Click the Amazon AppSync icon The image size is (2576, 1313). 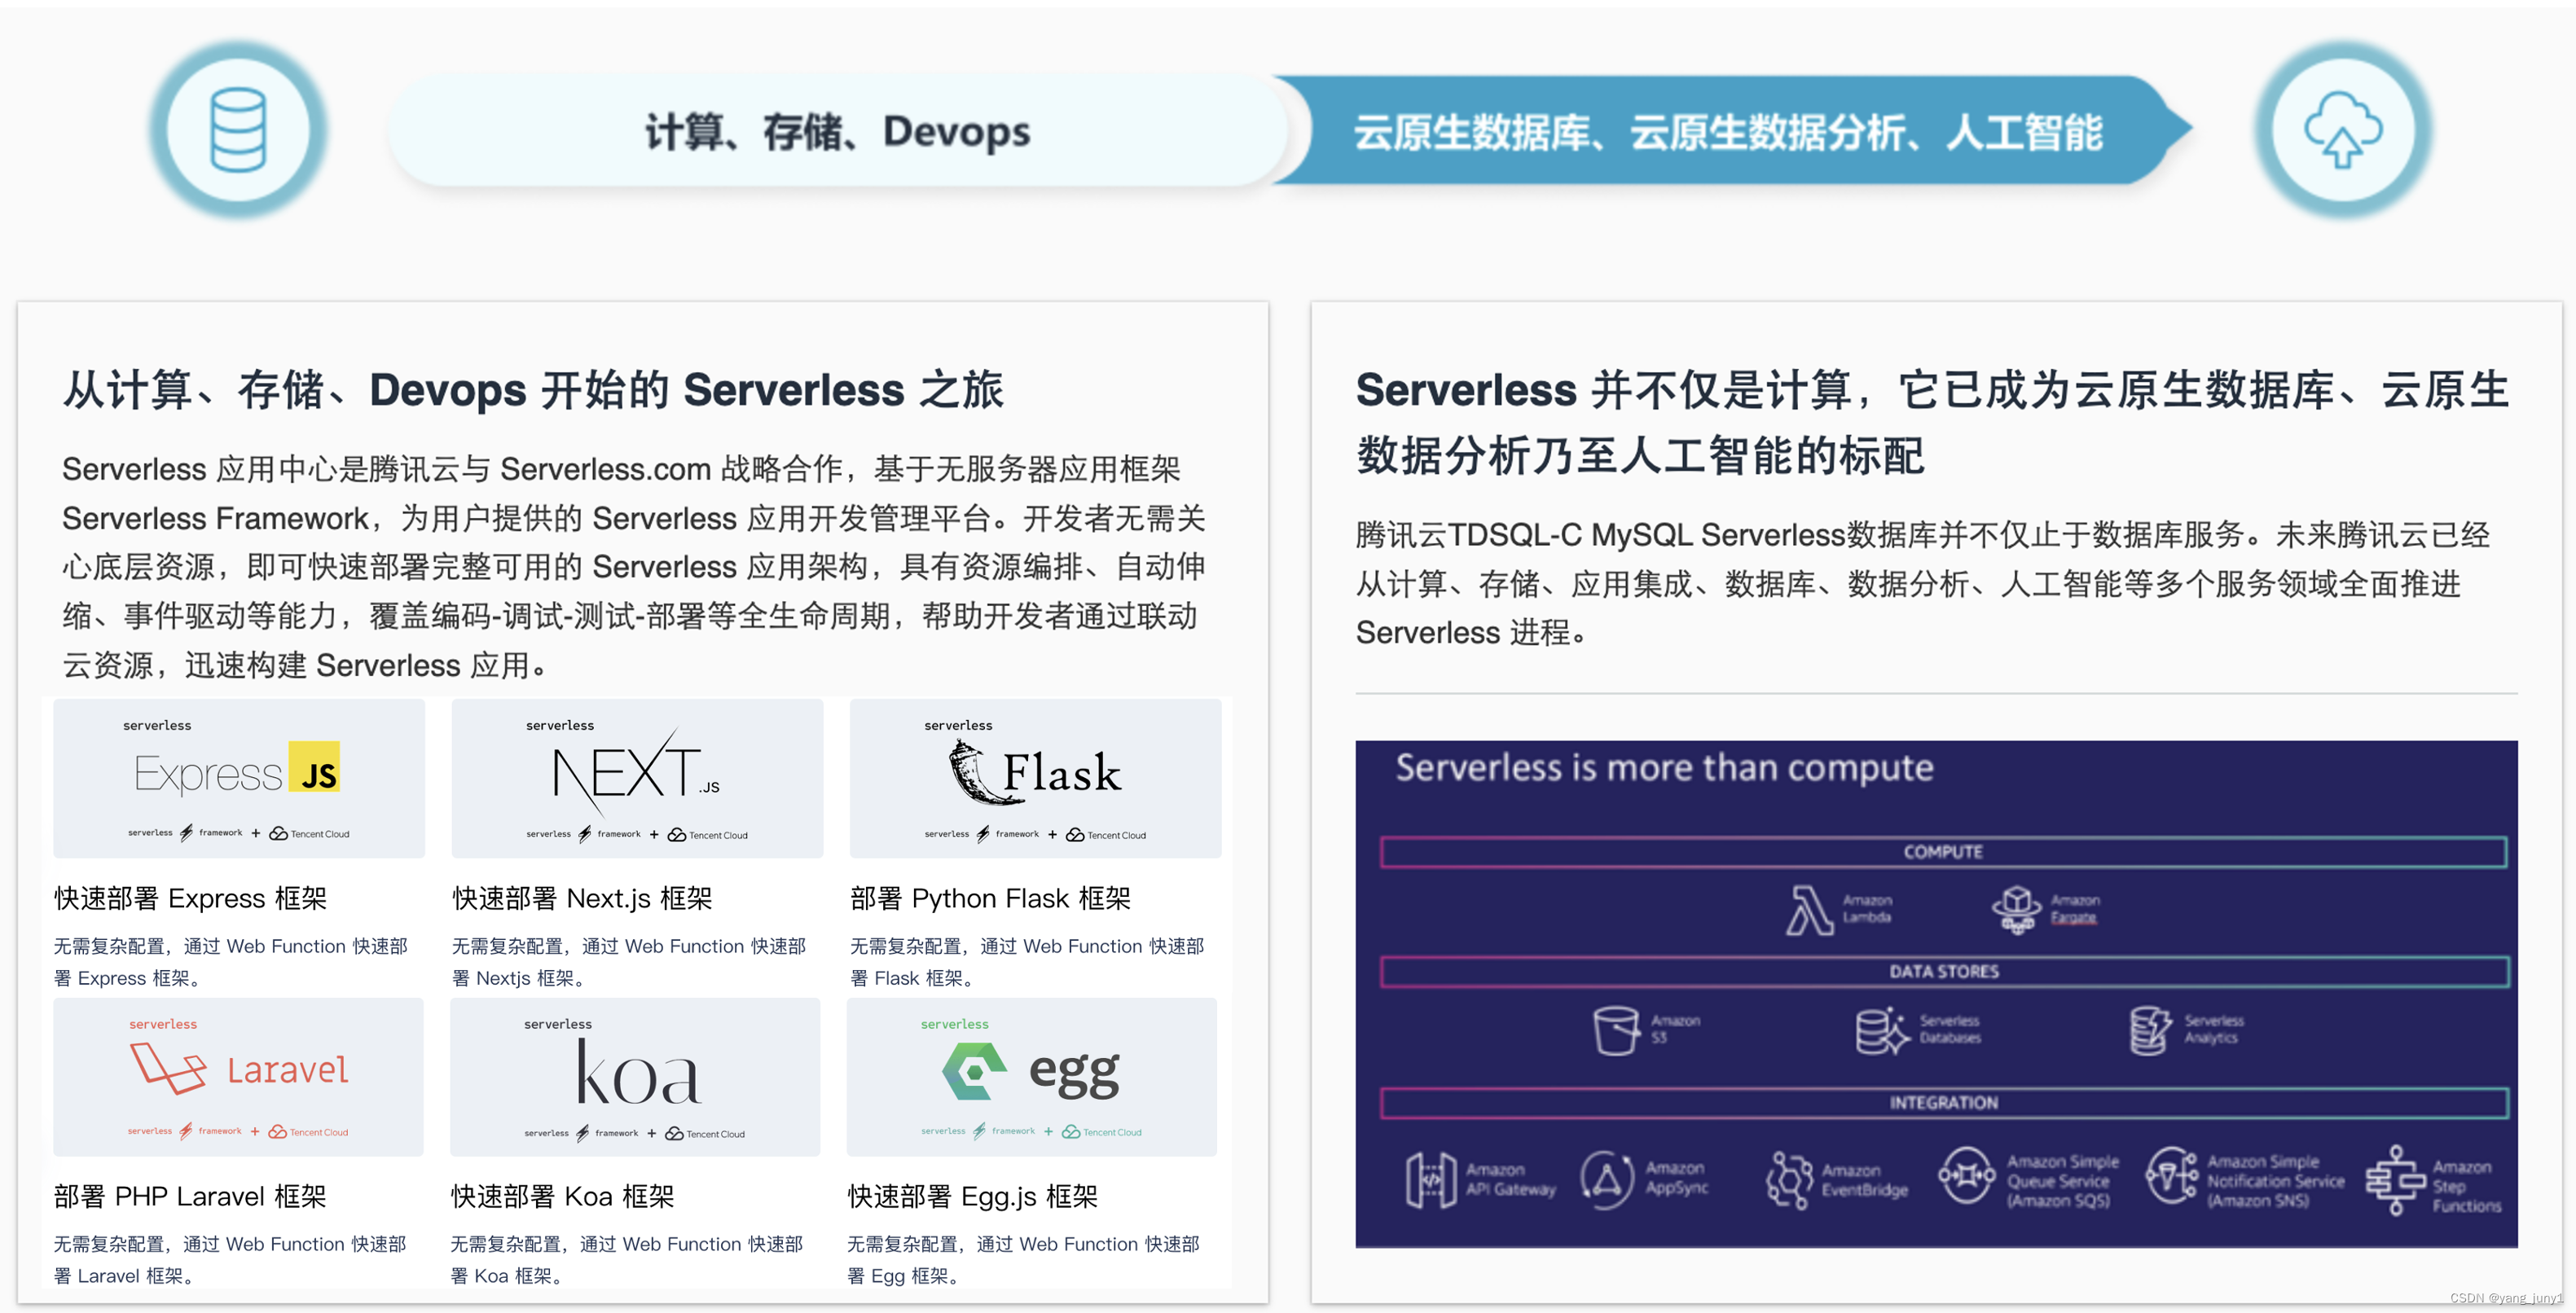(x=1606, y=1179)
